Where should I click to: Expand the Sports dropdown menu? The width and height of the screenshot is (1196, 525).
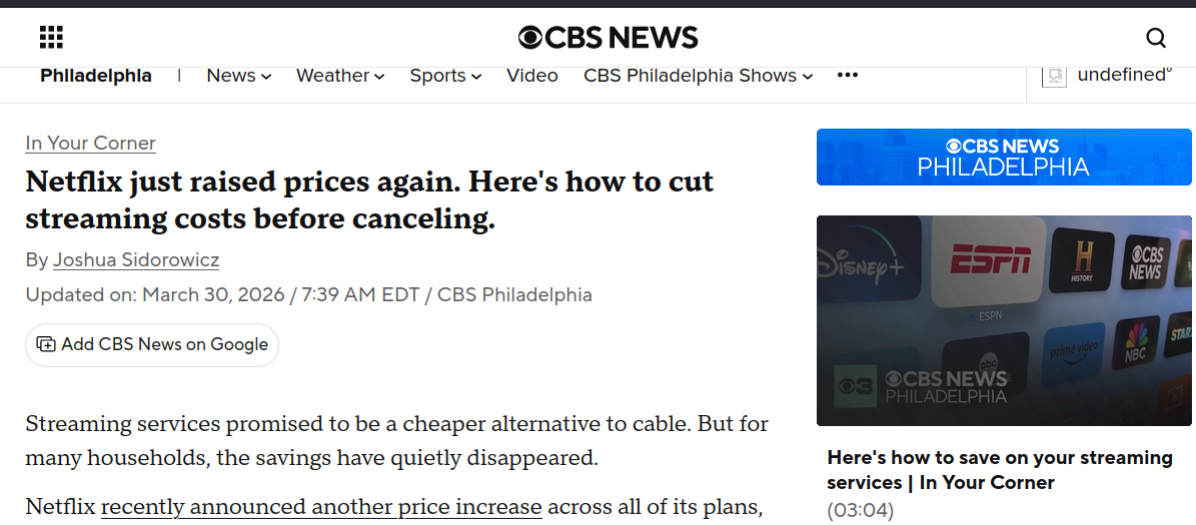click(x=445, y=76)
